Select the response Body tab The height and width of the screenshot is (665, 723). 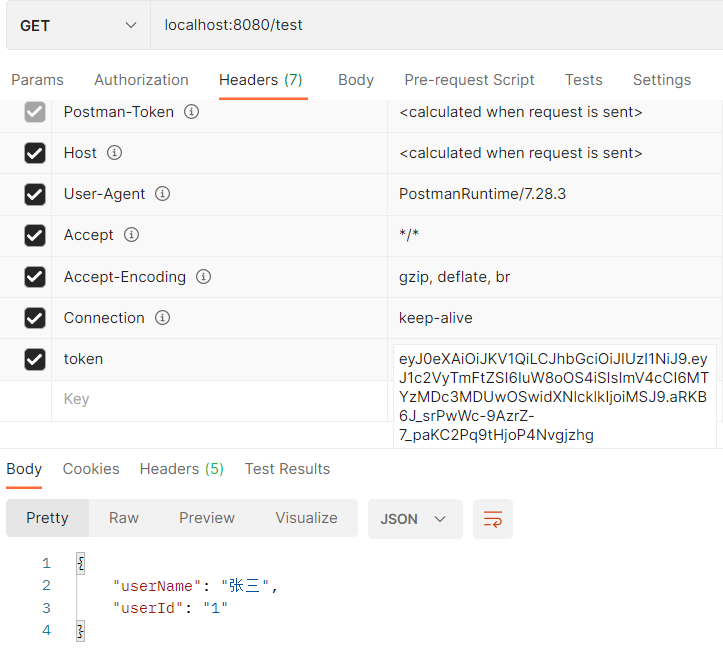click(24, 469)
